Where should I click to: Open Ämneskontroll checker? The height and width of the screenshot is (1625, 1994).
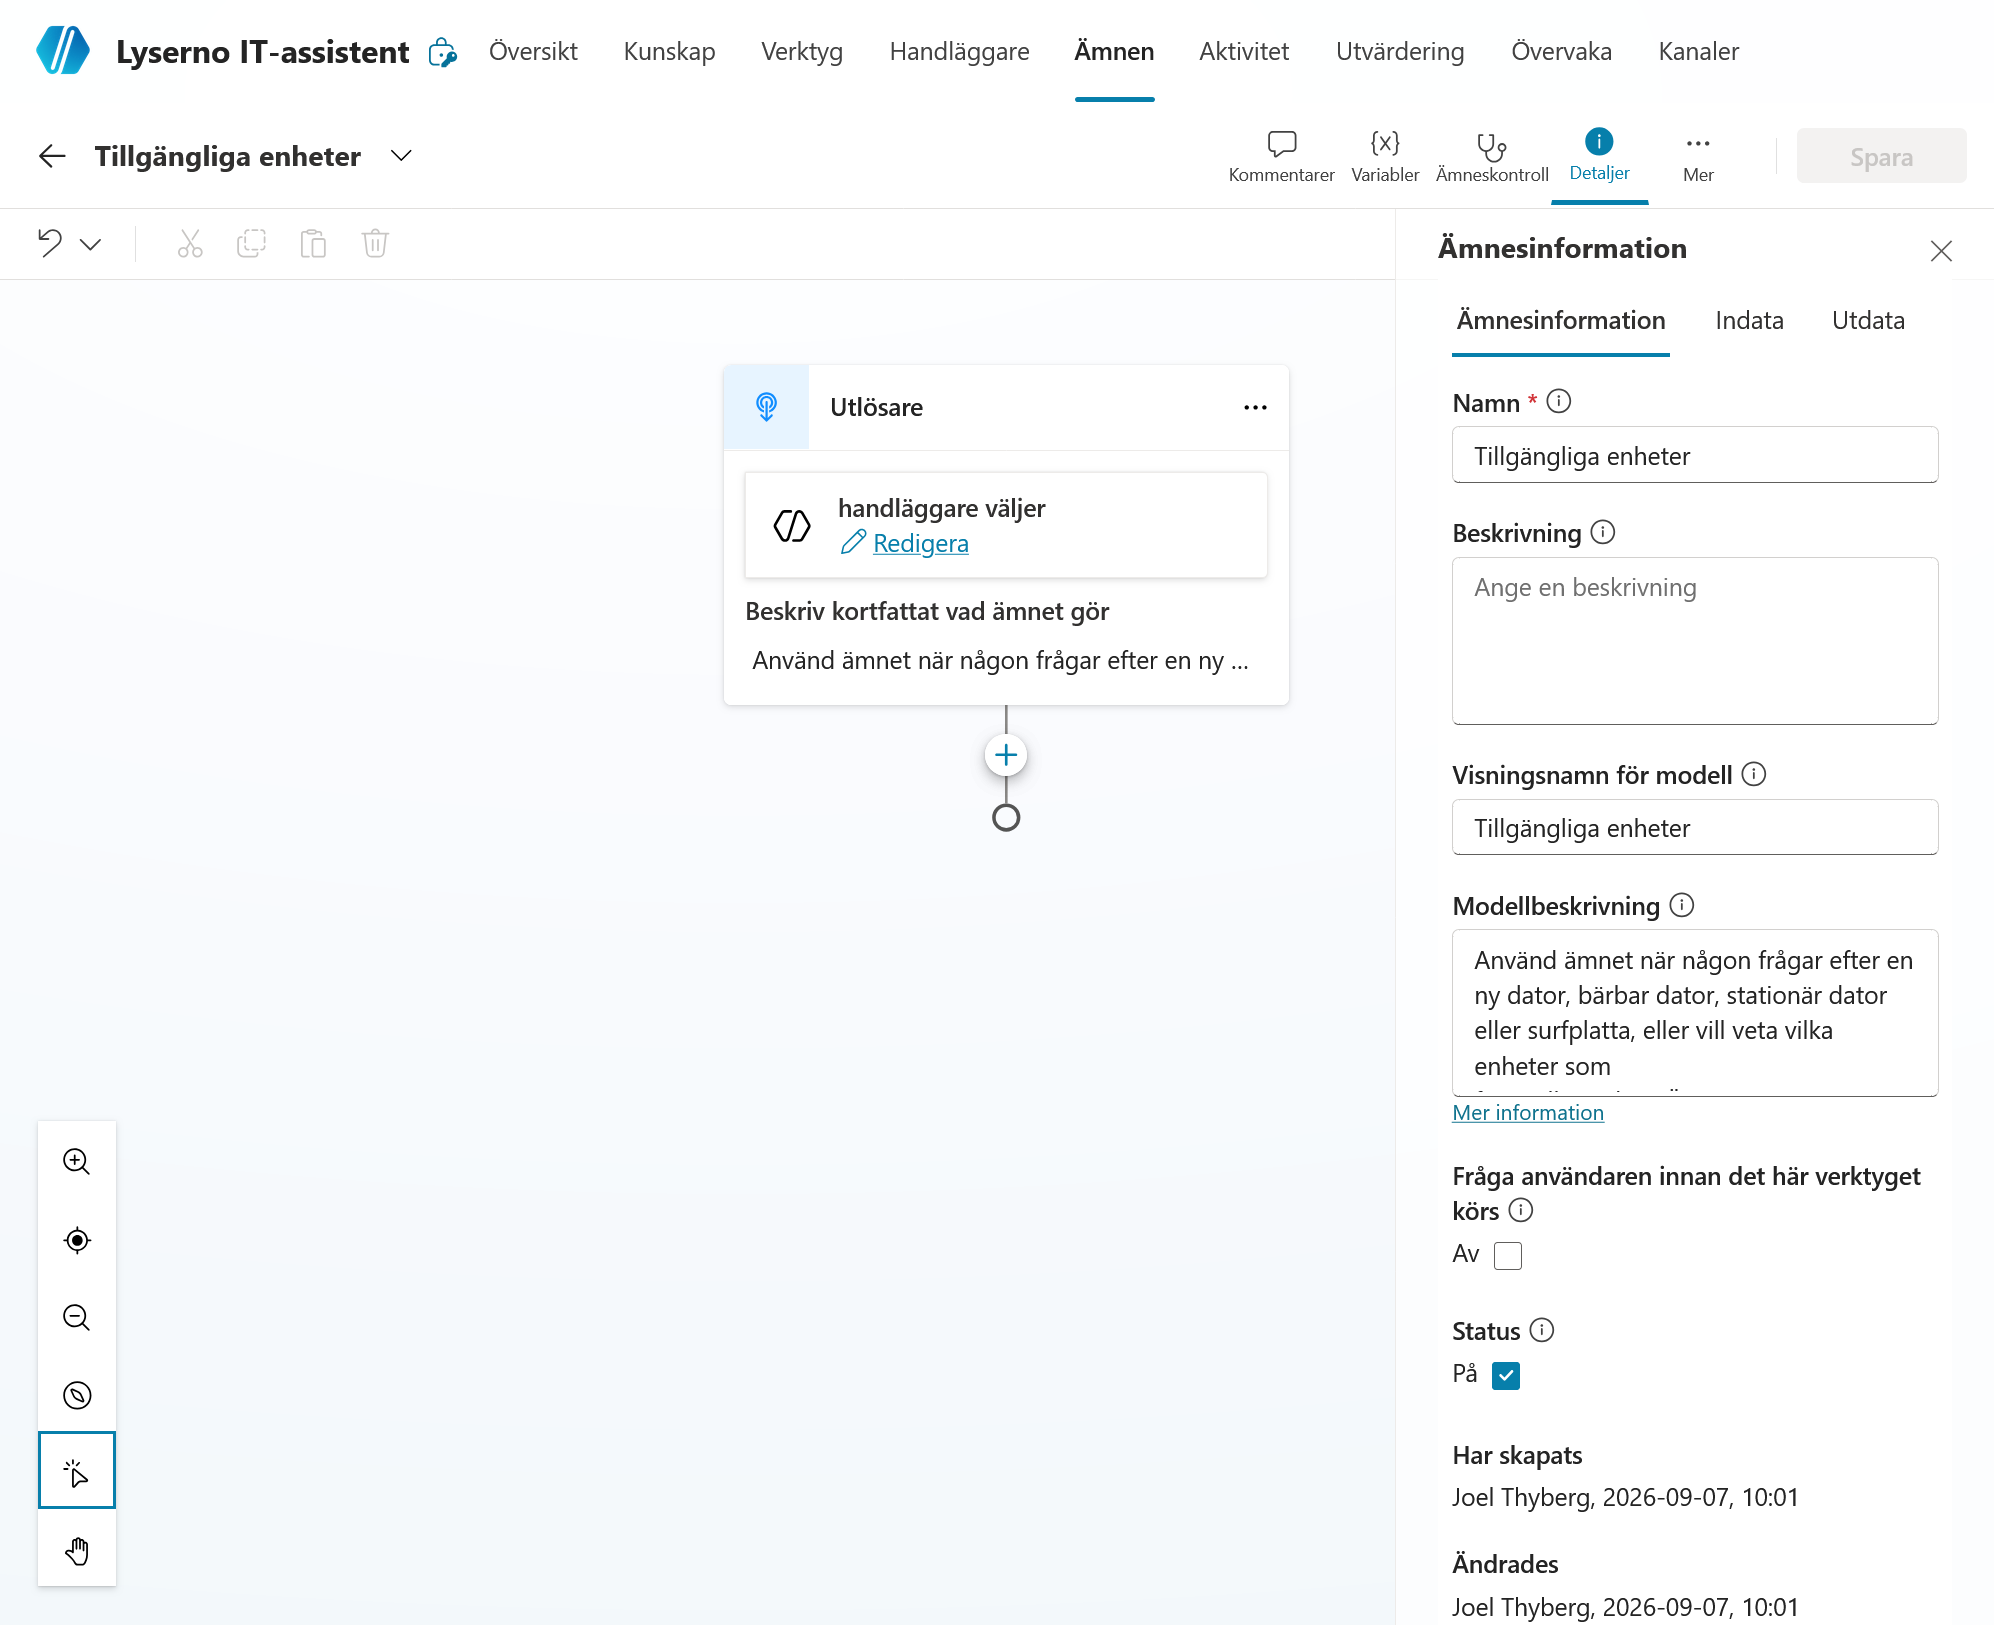click(x=1492, y=157)
